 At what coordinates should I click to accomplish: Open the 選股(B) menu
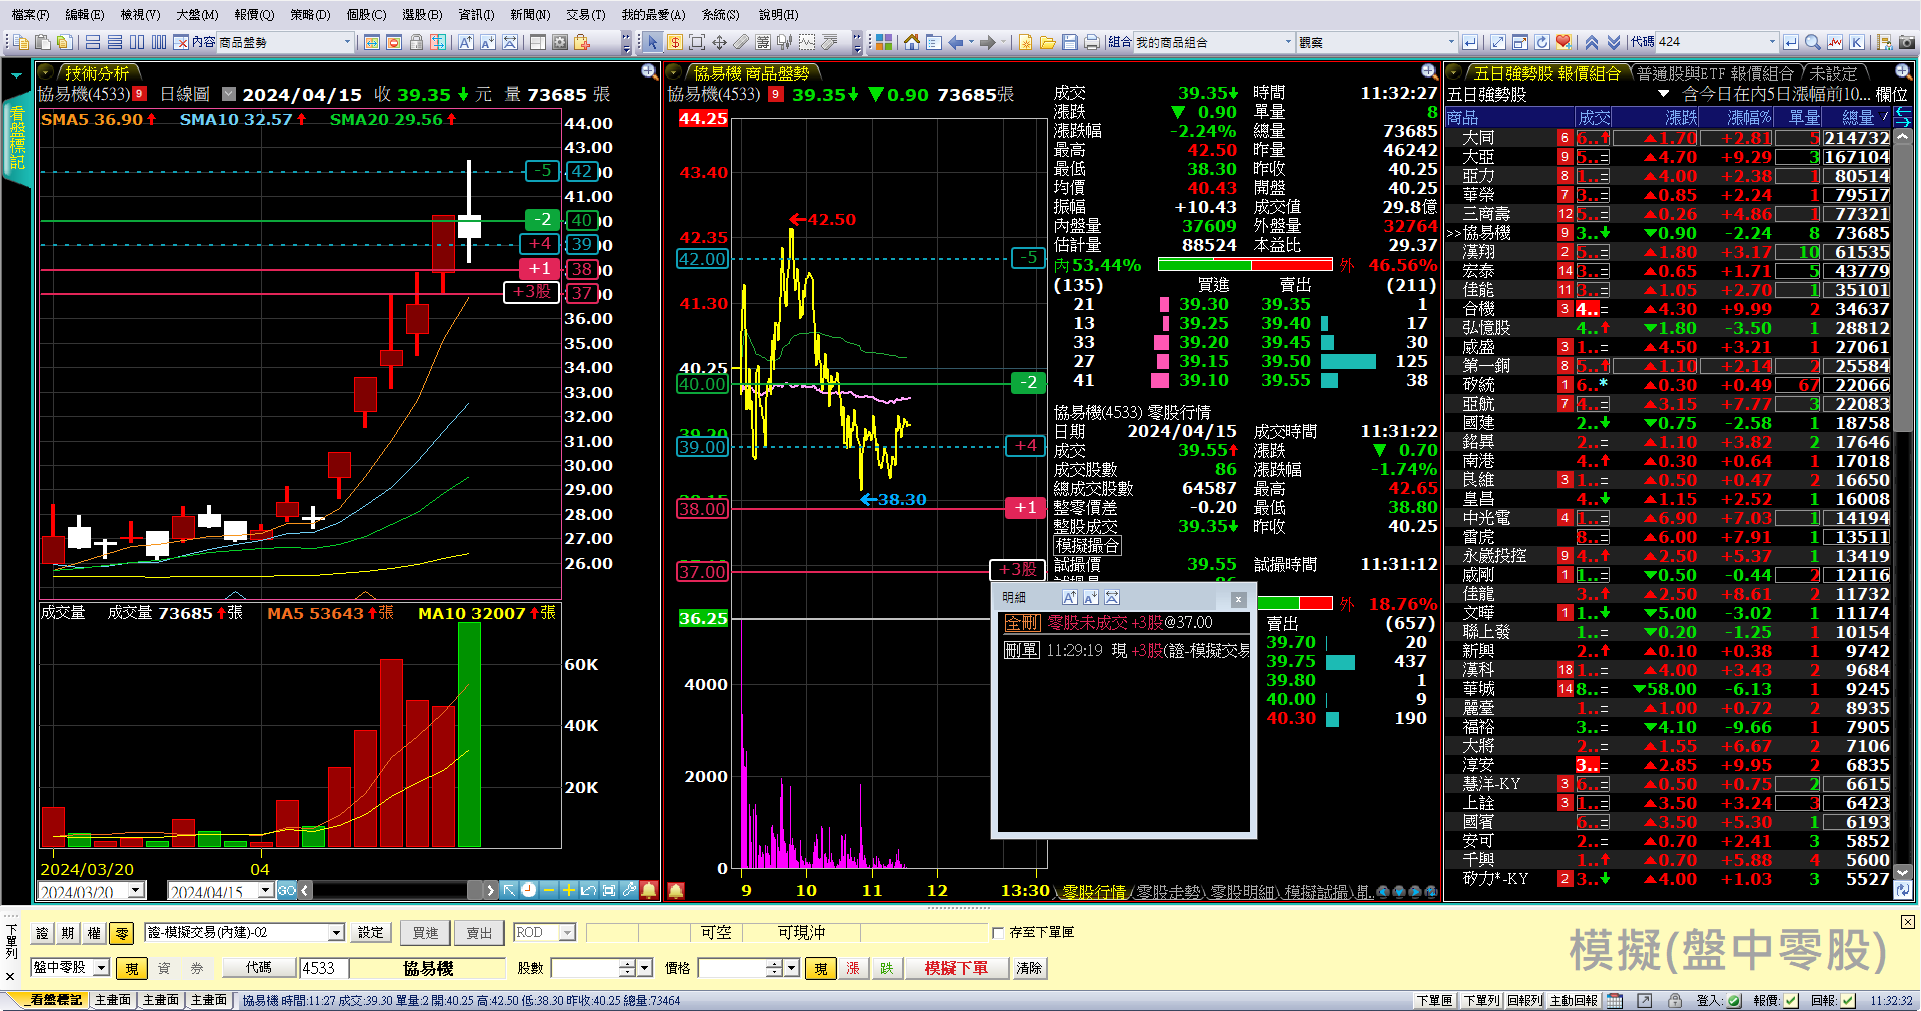[x=421, y=14]
